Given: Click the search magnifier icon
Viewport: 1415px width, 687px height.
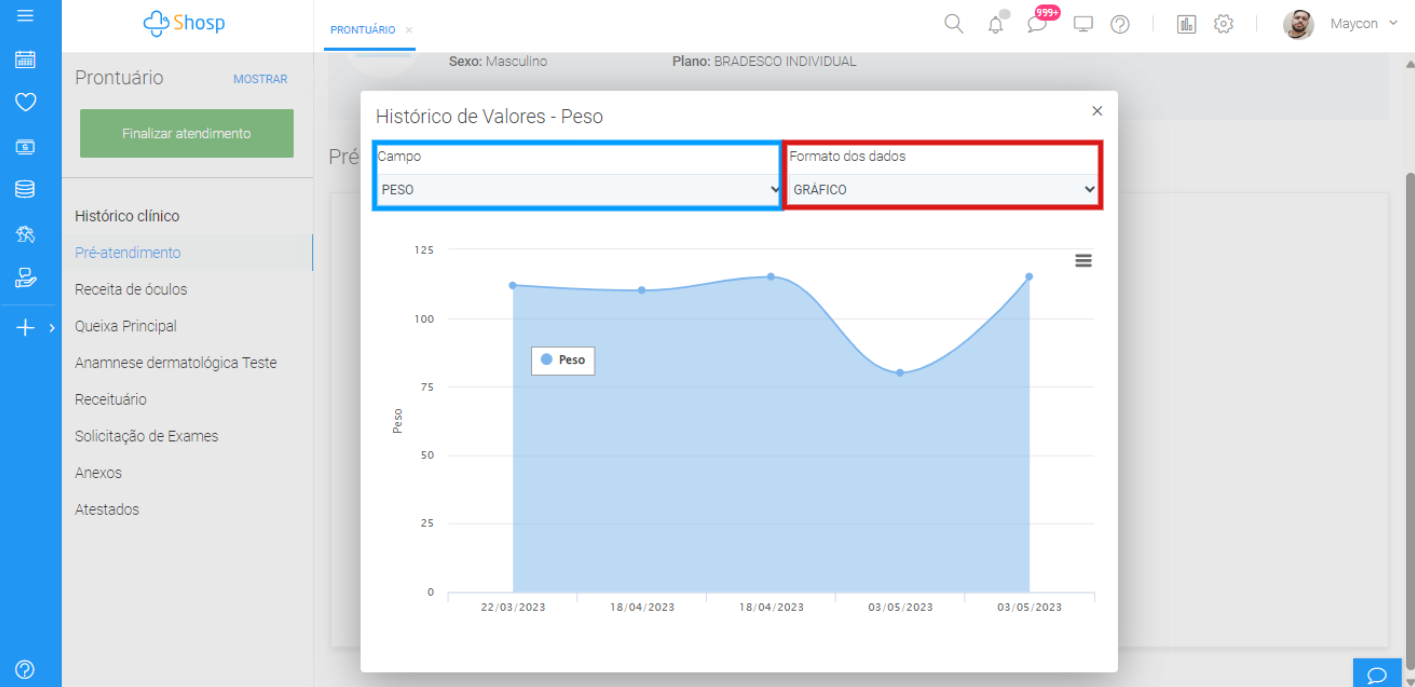Looking at the screenshot, I should [x=954, y=24].
